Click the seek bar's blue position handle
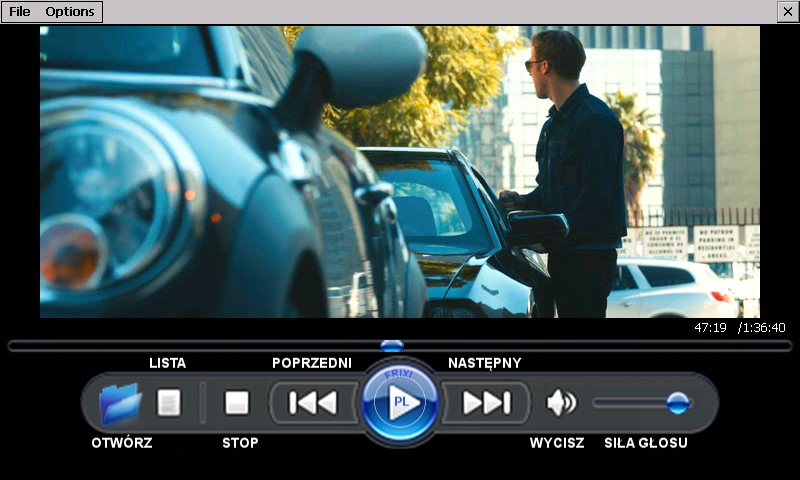The image size is (800, 480). [x=392, y=346]
